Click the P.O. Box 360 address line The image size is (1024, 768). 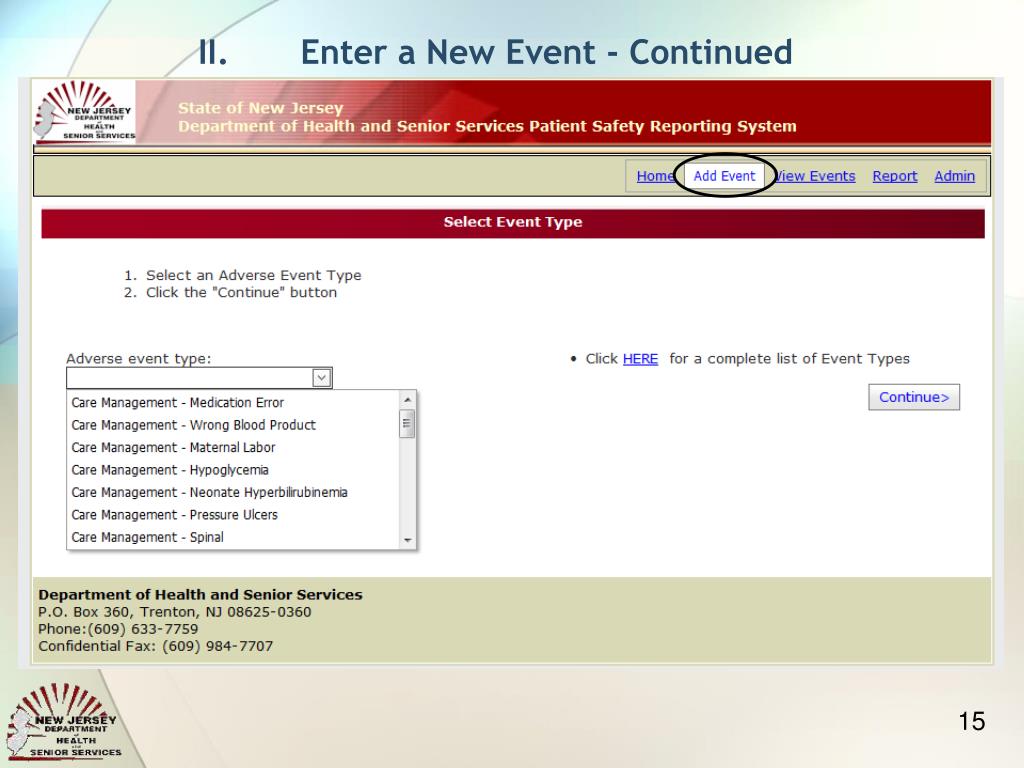coord(174,613)
